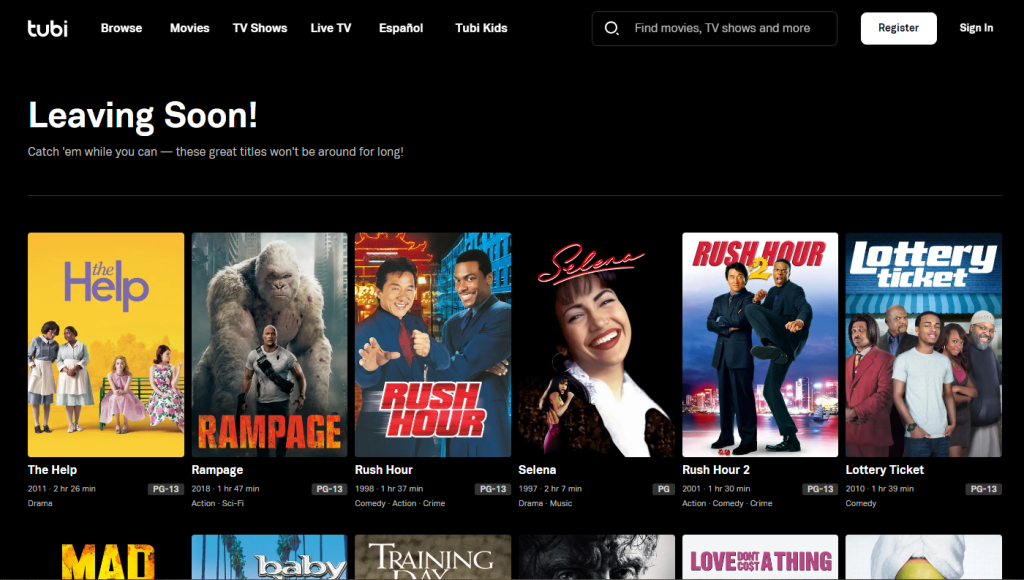Switch to Live TV
The height and width of the screenshot is (580, 1024).
[x=330, y=28]
